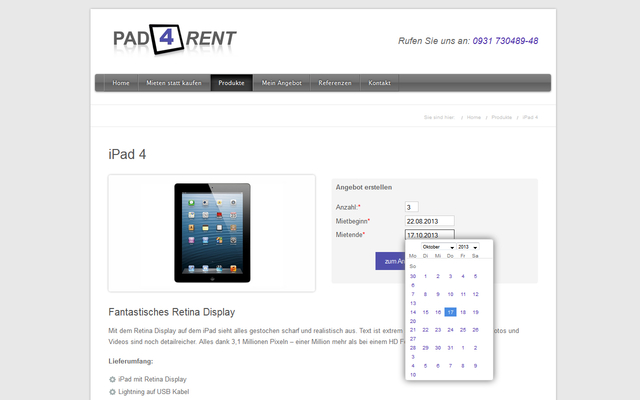Click the Produkte breadcrumb link
The height and width of the screenshot is (400, 640).
[x=502, y=117]
